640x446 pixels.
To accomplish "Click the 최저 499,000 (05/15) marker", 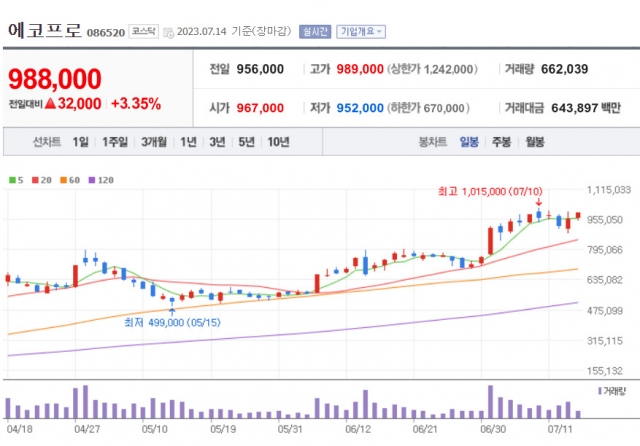I will [x=172, y=322].
